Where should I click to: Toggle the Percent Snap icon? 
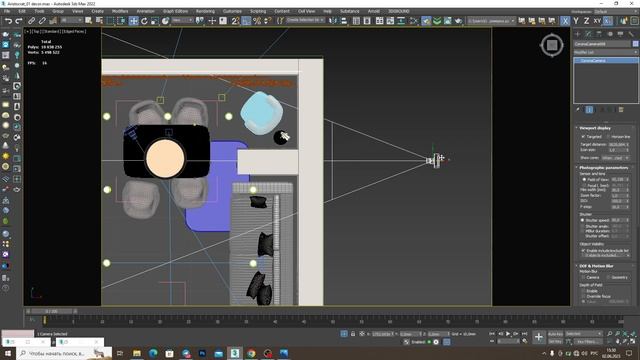257,21
